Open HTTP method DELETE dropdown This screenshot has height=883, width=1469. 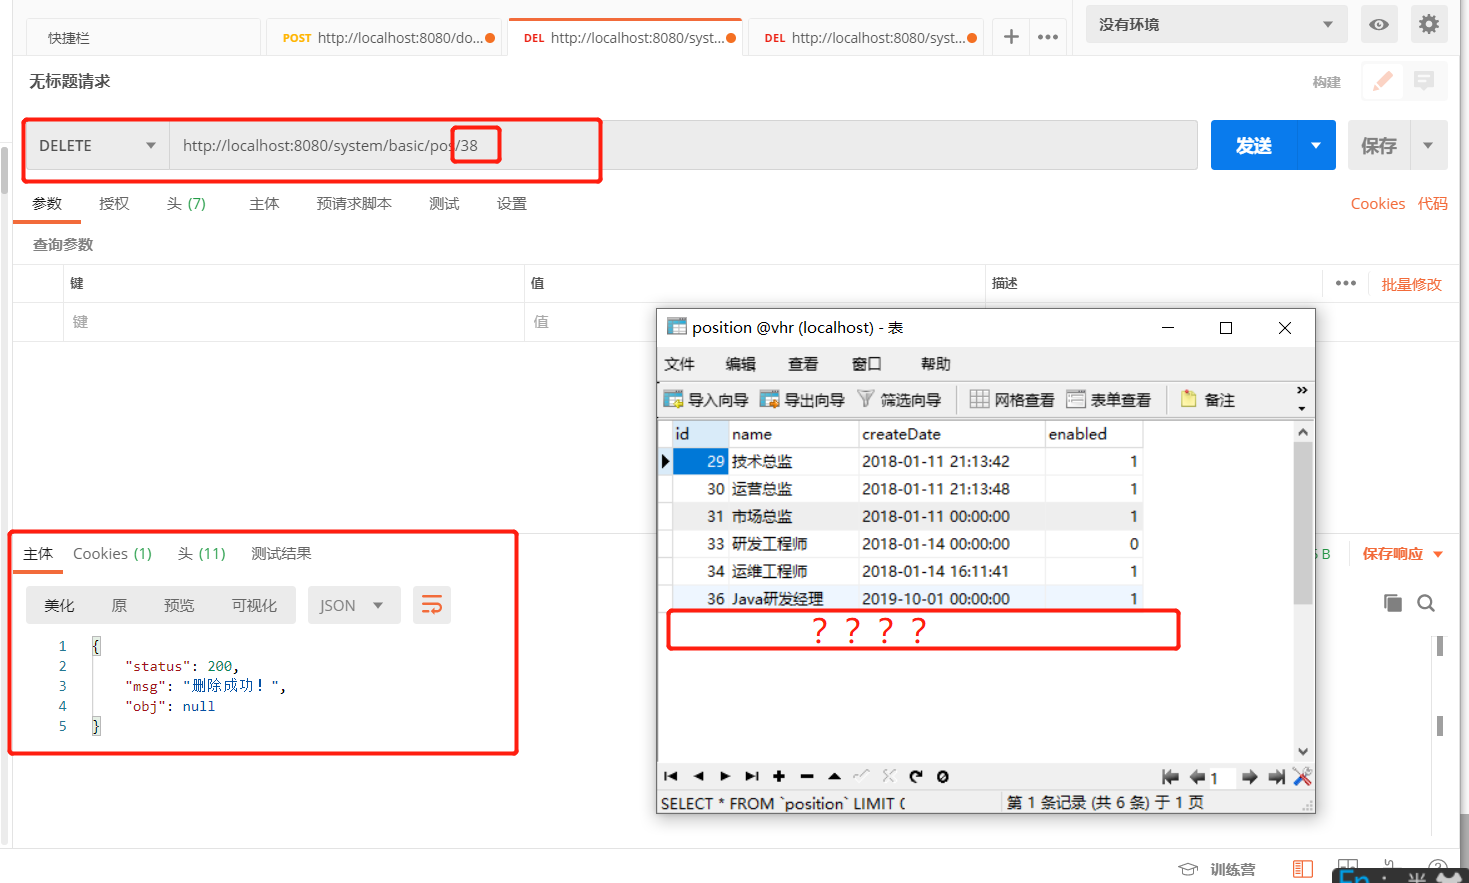pos(97,145)
